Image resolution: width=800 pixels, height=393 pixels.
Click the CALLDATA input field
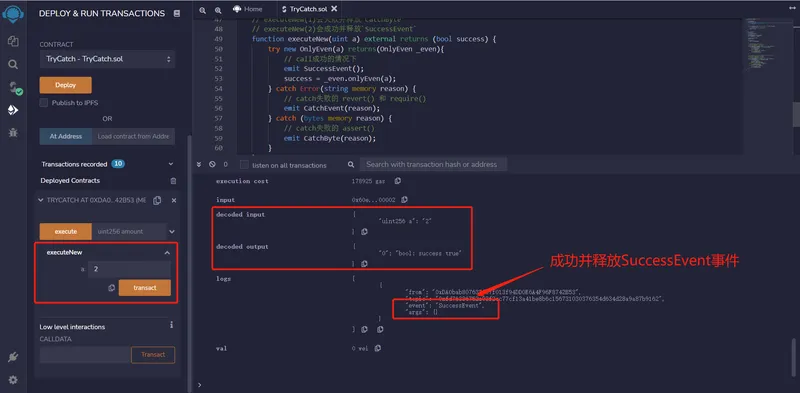[85, 355]
